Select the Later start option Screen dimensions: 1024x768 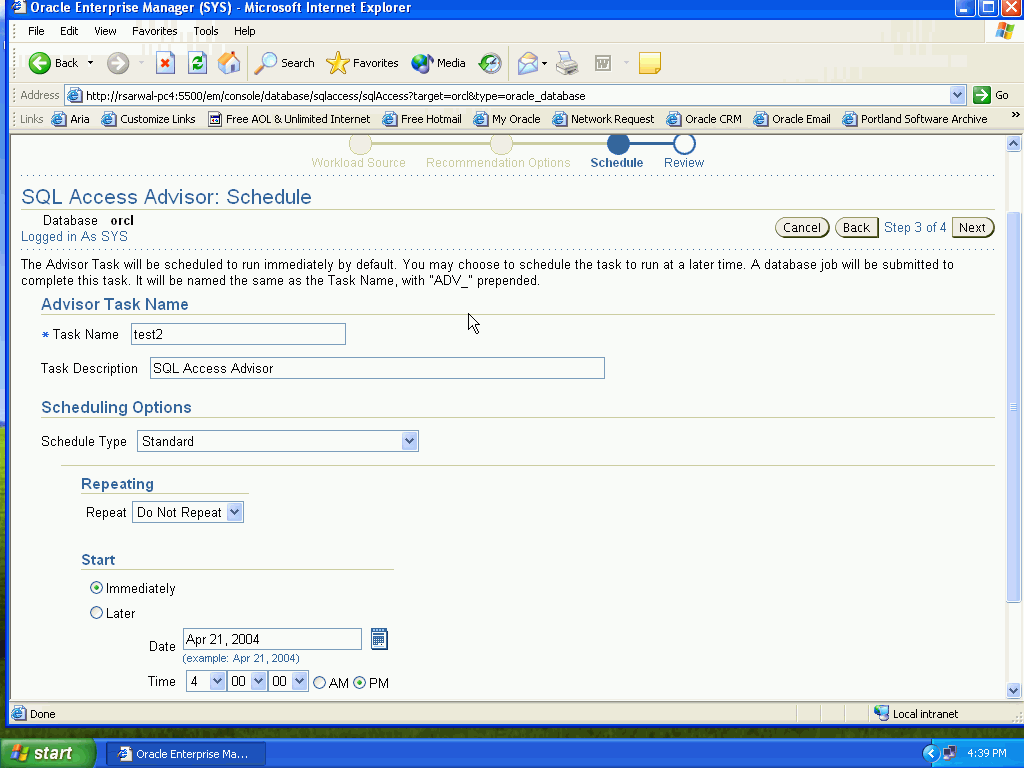point(97,613)
